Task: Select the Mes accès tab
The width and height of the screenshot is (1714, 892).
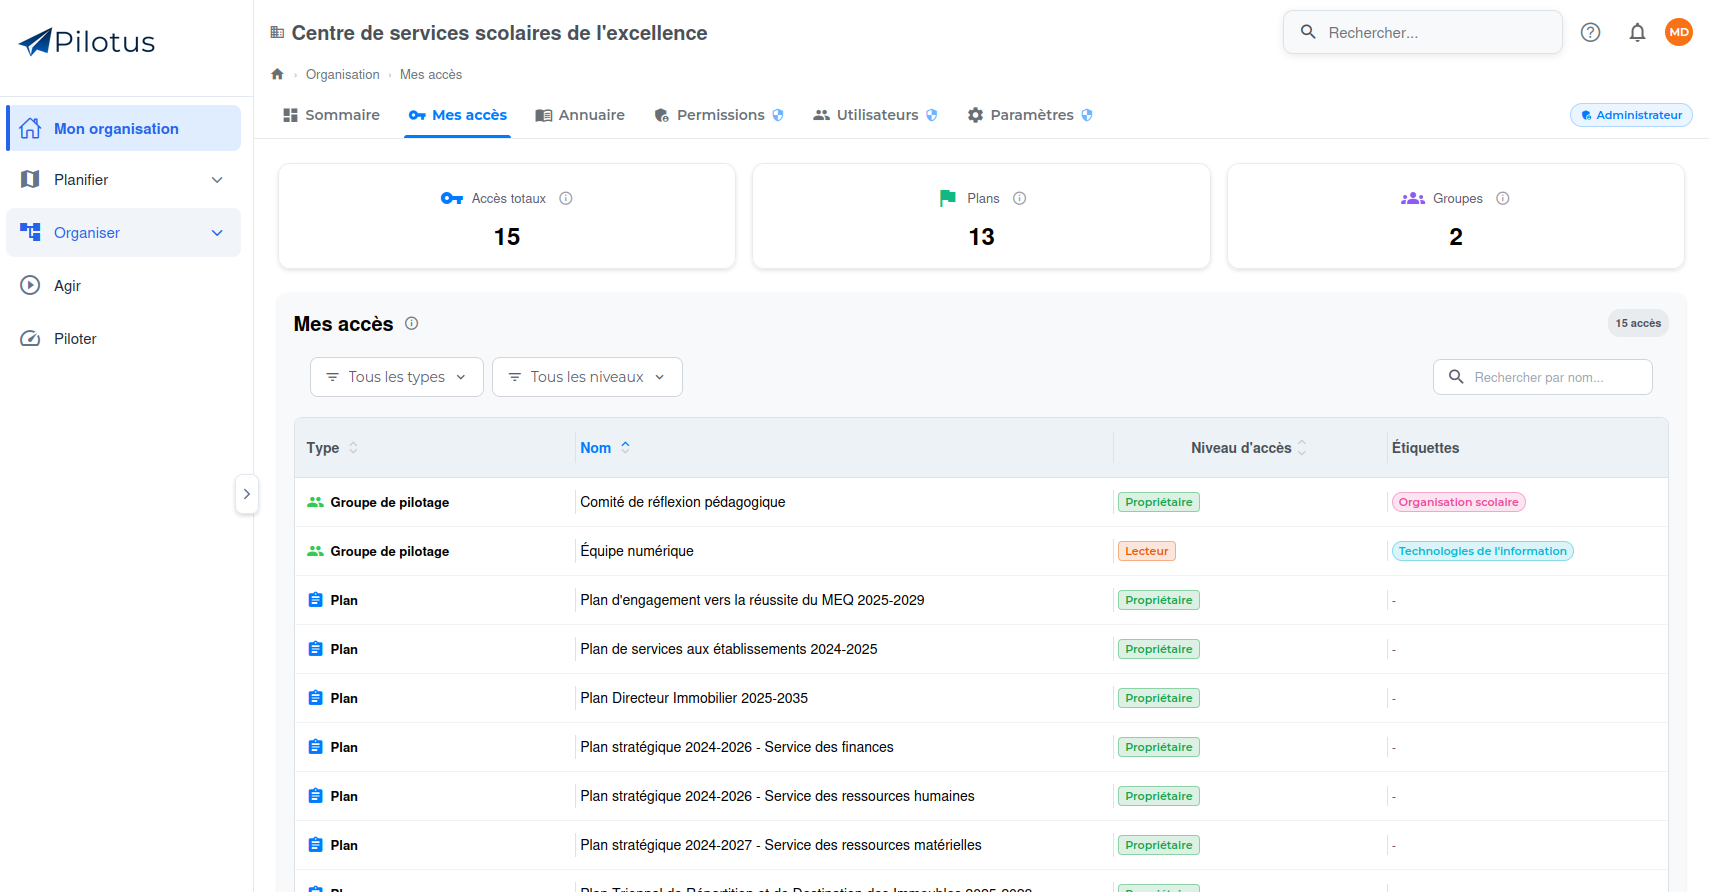Action: [x=457, y=115]
